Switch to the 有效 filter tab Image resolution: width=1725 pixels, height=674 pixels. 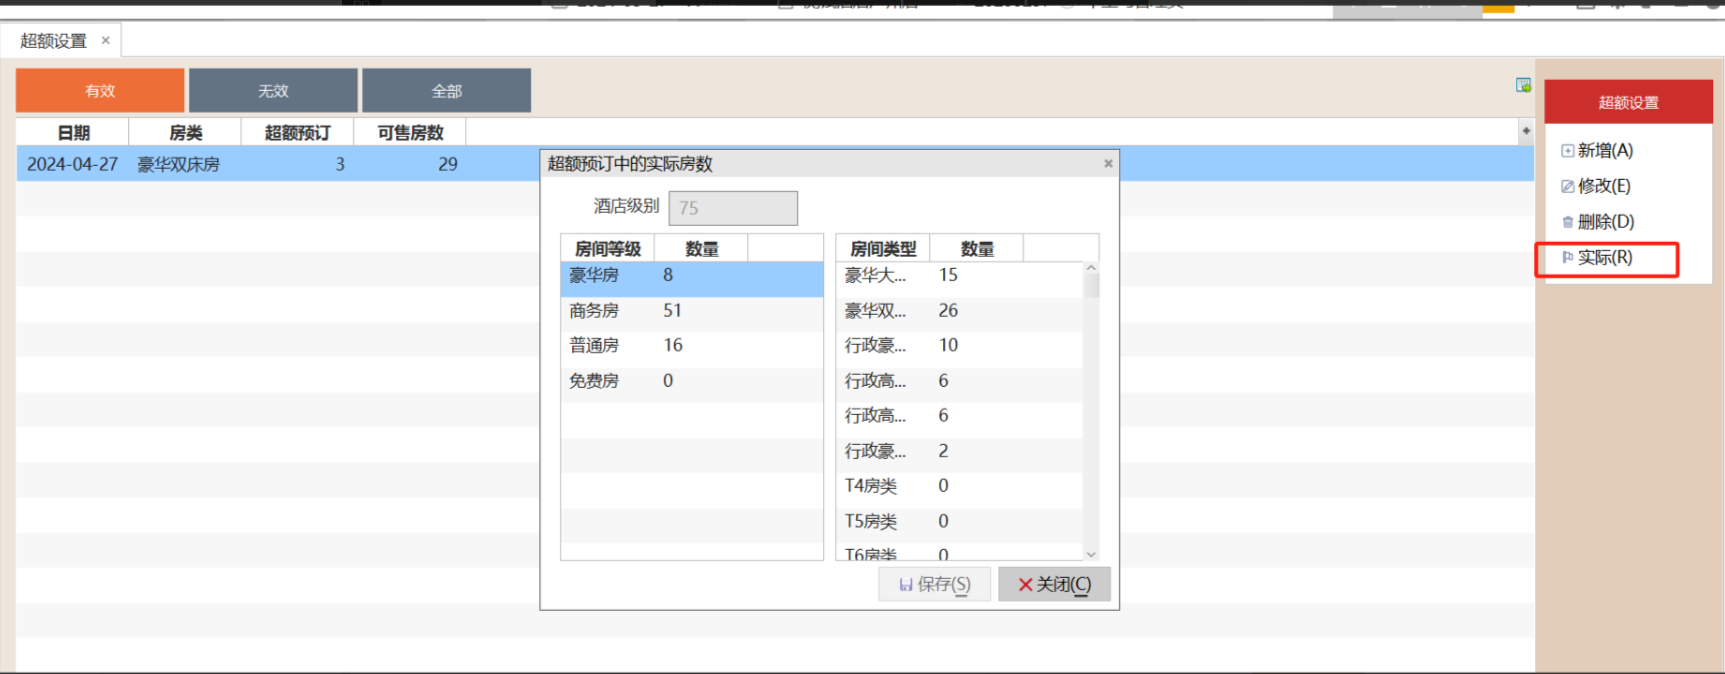pyautogui.click(x=100, y=91)
